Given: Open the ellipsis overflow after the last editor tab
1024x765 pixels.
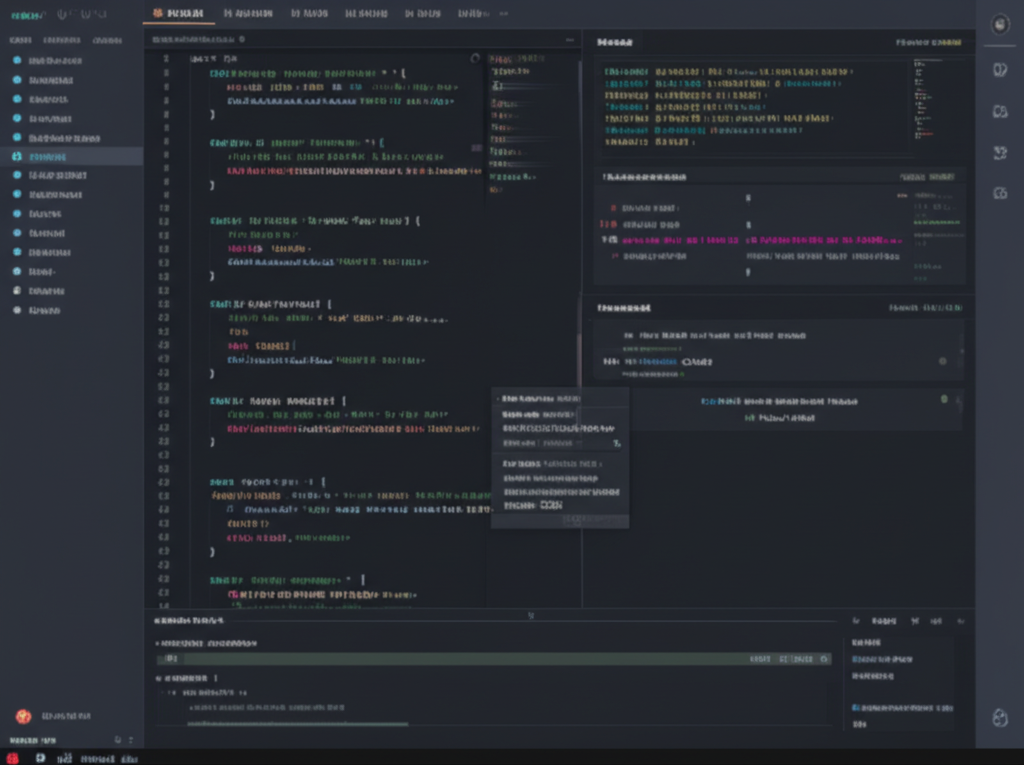Looking at the screenshot, I should click(x=504, y=14).
